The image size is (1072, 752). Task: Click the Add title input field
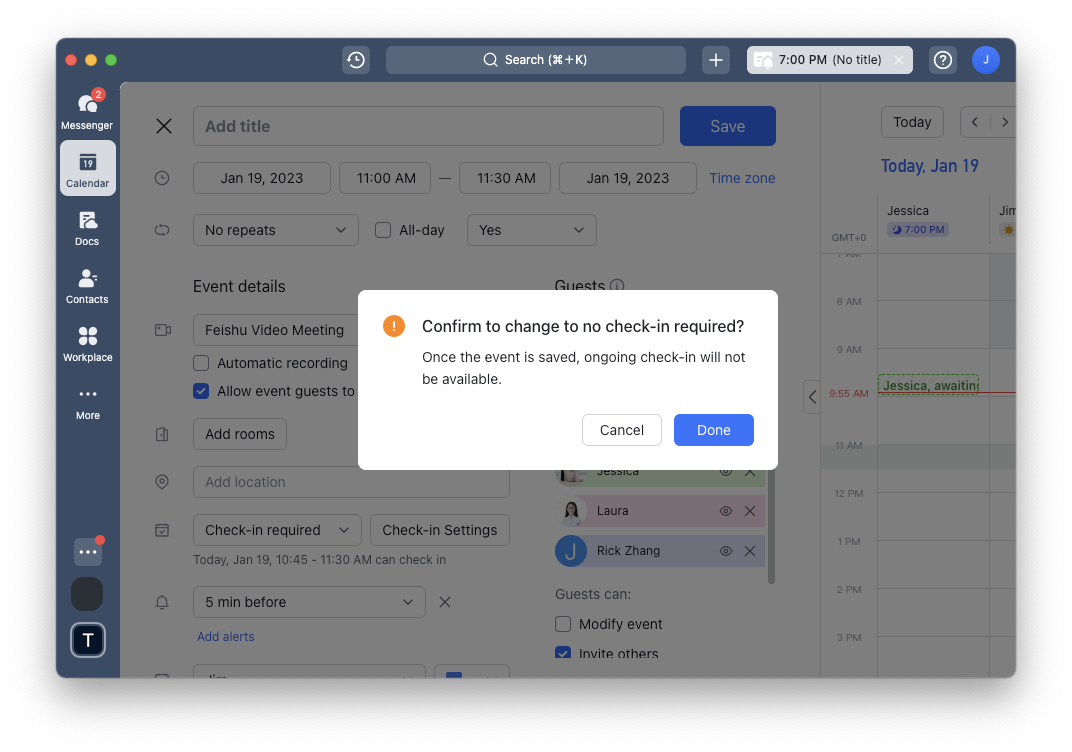click(x=428, y=126)
